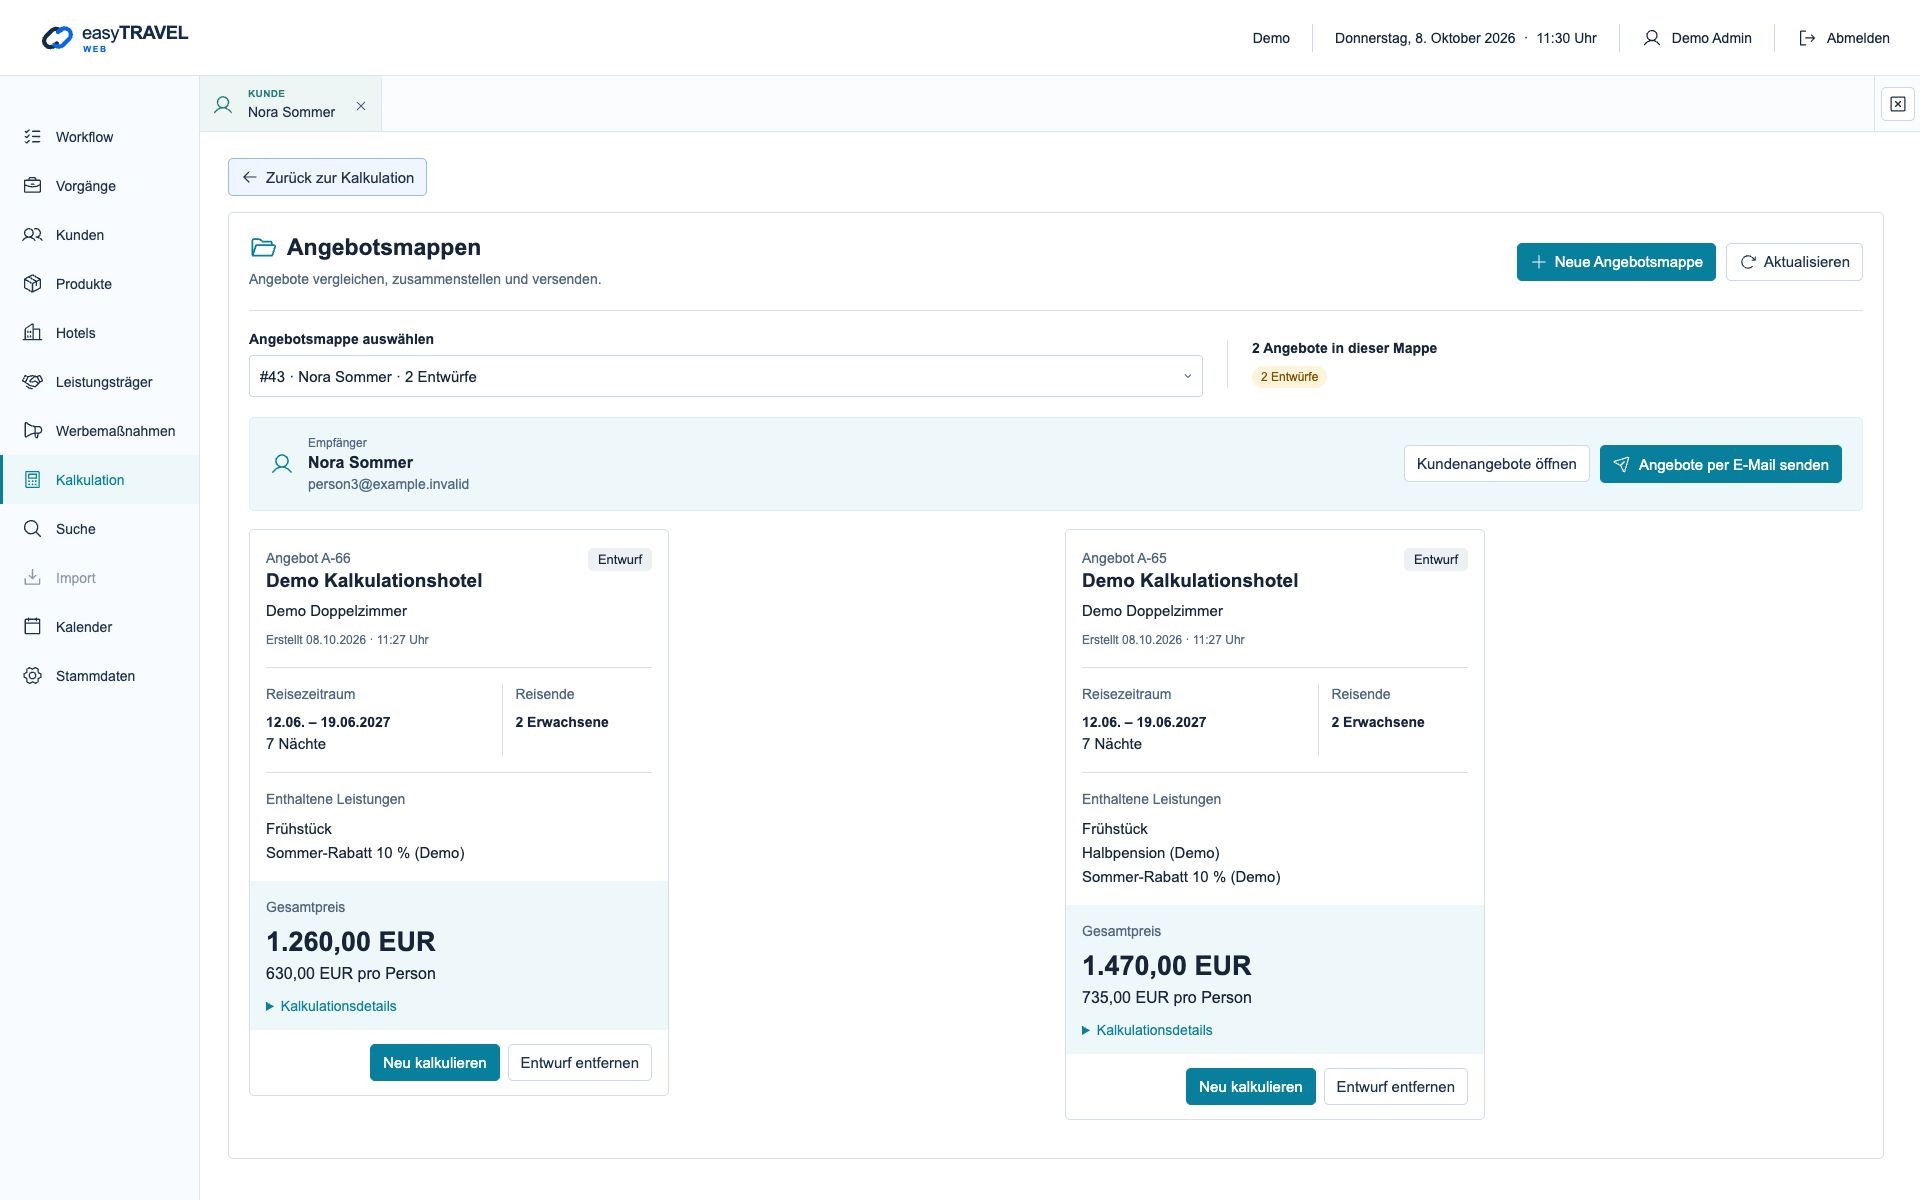Click 630,00 EUR pro Person
Viewport: 1920px width, 1200px height.
(350, 973)
